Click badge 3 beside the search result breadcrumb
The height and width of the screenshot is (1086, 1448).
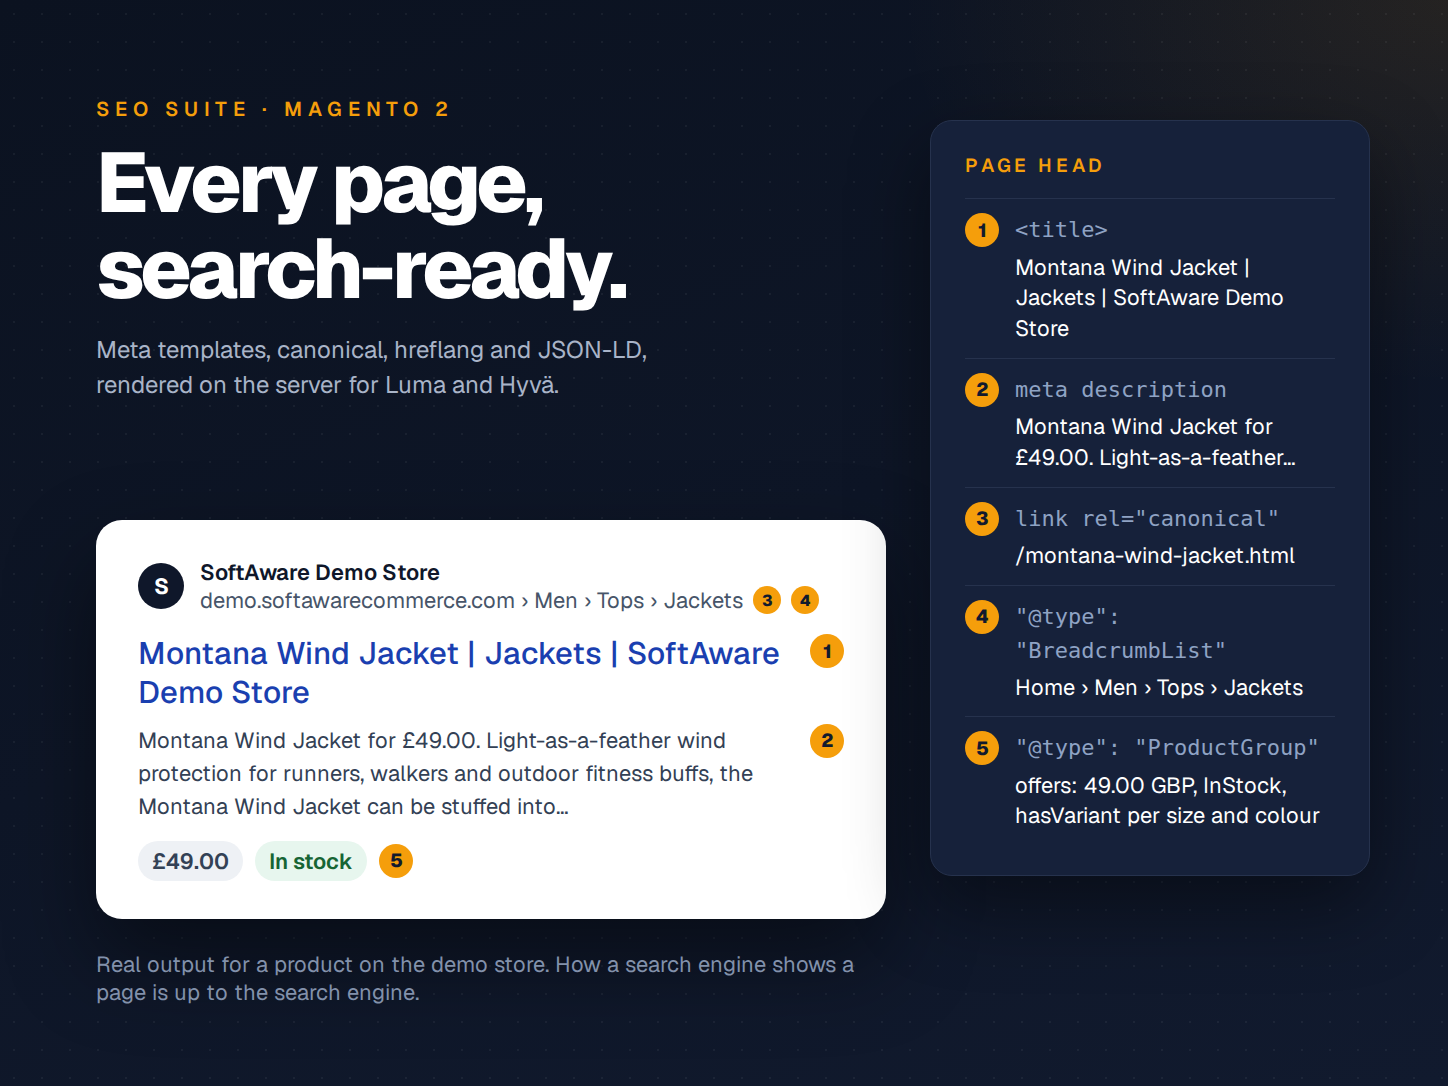click(x=767, y=600)
